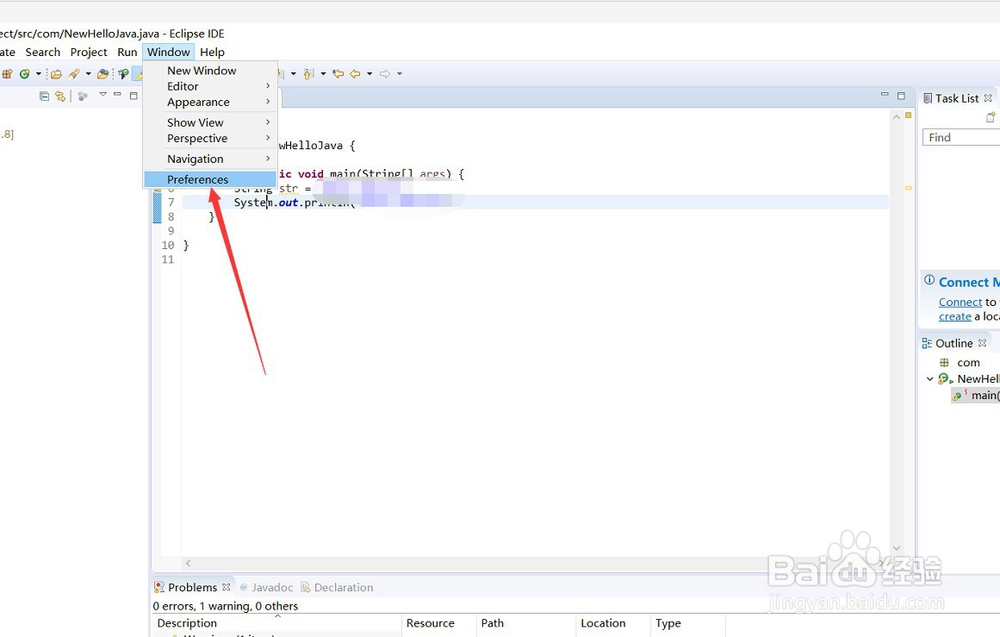Click Collapse All in the left panel
Viewport: 1000px width, 637px height.
coord(44,96)
